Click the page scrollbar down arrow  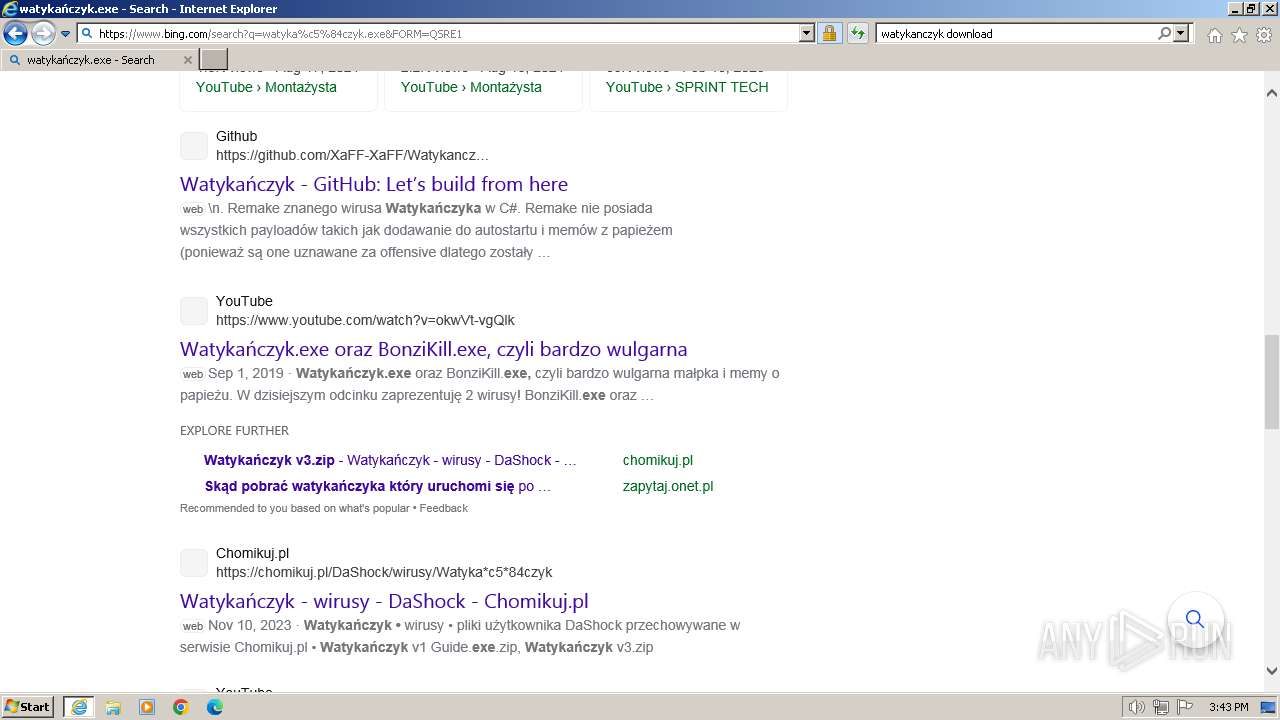pos(1272,671)
